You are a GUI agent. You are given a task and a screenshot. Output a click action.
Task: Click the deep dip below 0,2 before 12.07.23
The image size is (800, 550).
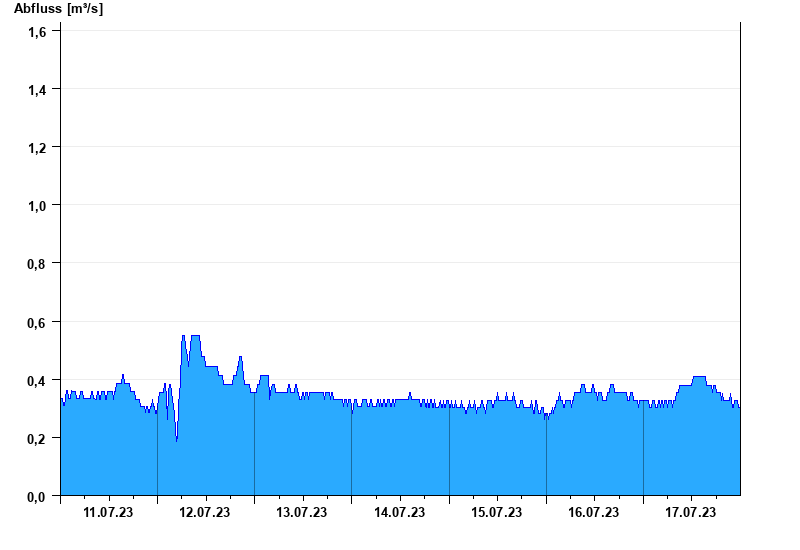point(177,439)
